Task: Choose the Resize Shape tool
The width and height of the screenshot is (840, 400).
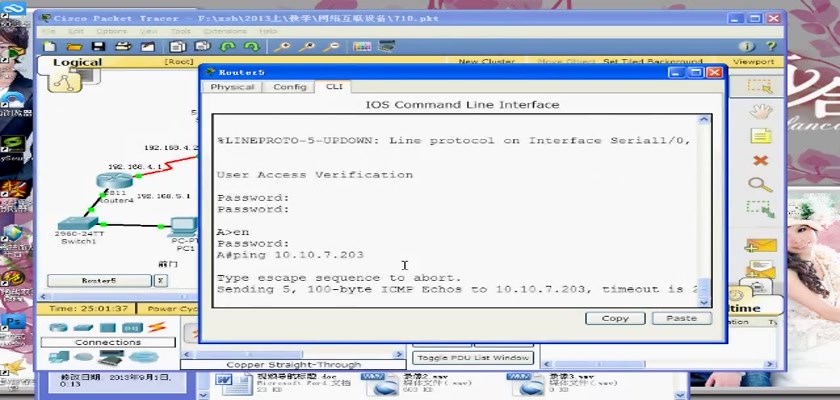Action: coord(761,209)
